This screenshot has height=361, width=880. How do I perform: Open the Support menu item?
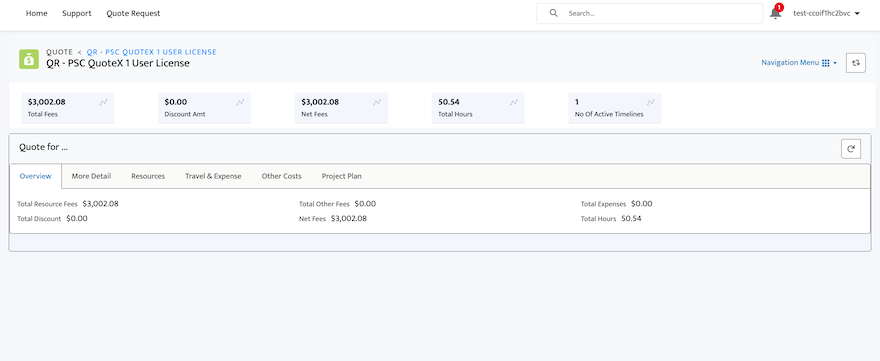point(77,13)
